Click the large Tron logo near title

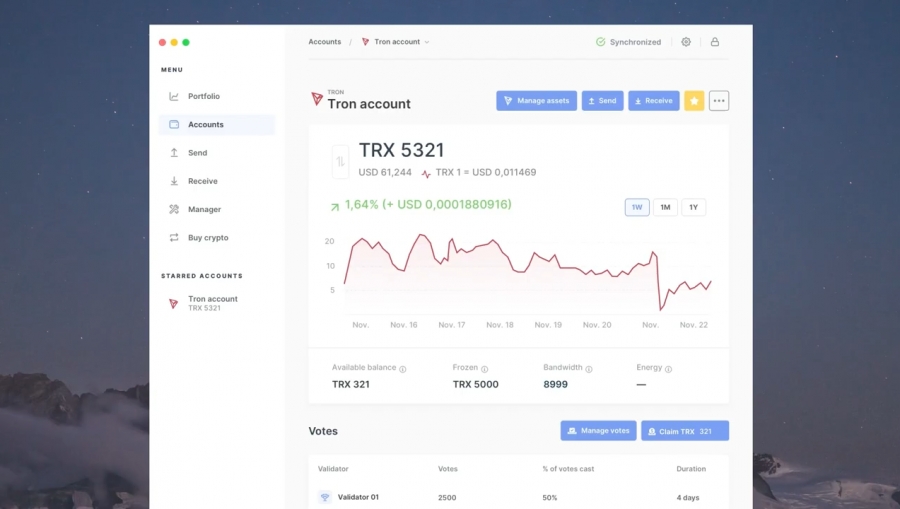pos(317,99)
